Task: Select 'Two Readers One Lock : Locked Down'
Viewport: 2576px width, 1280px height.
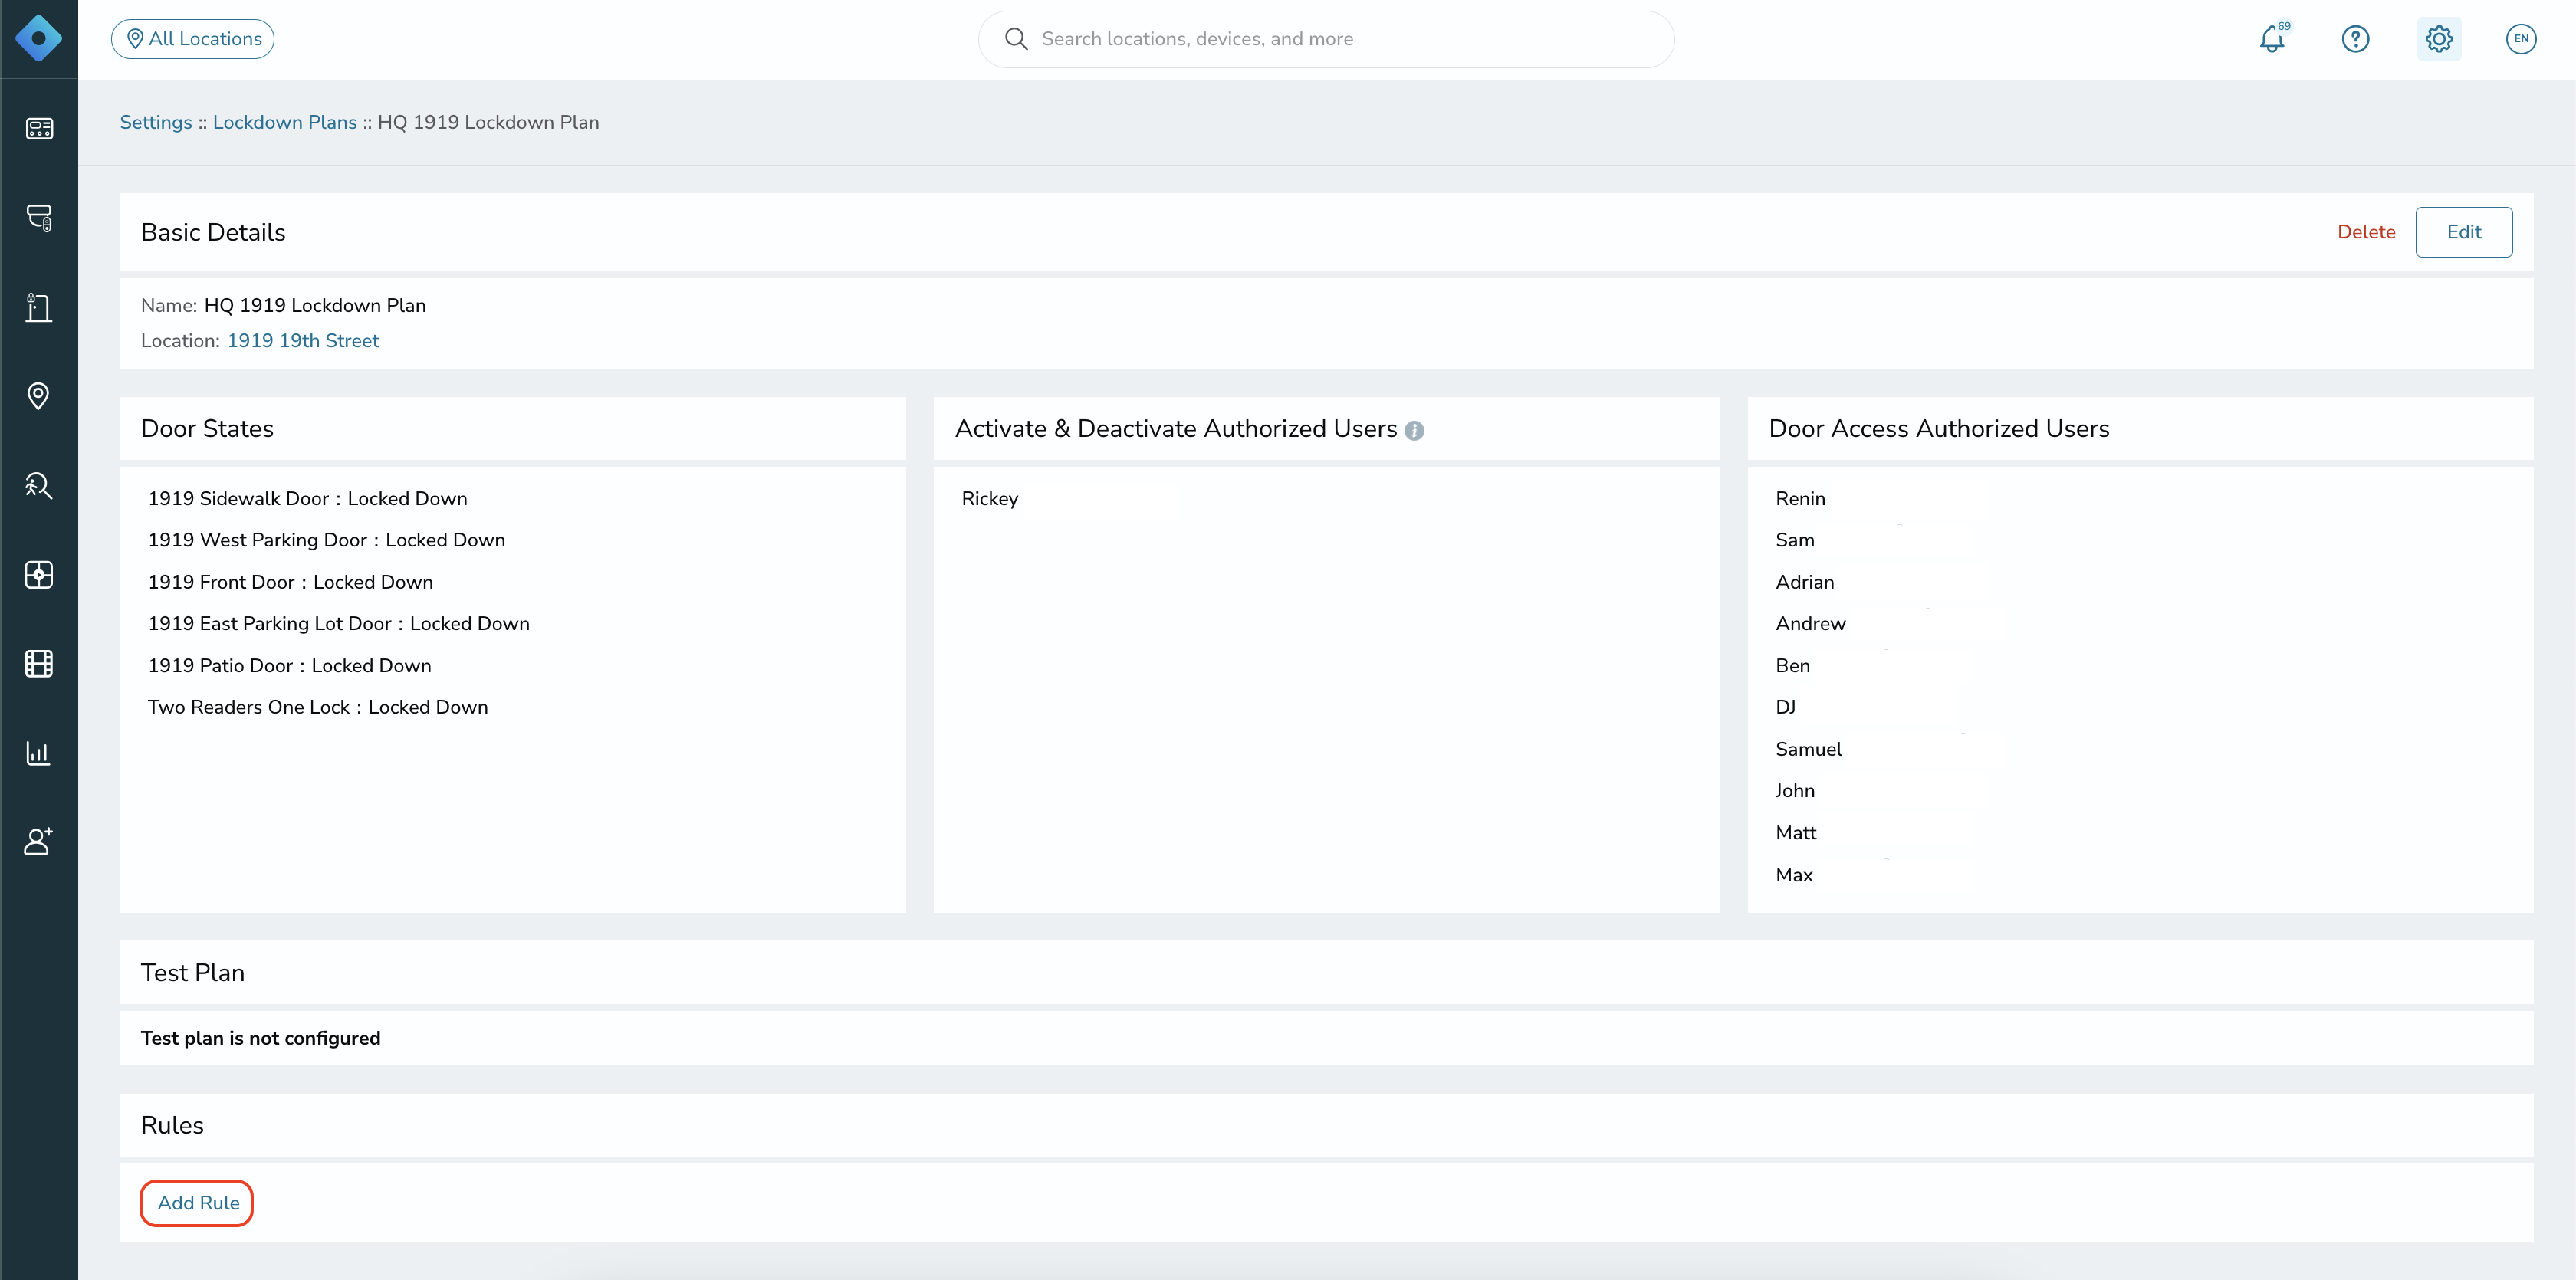Action: (x=318, y=707)
